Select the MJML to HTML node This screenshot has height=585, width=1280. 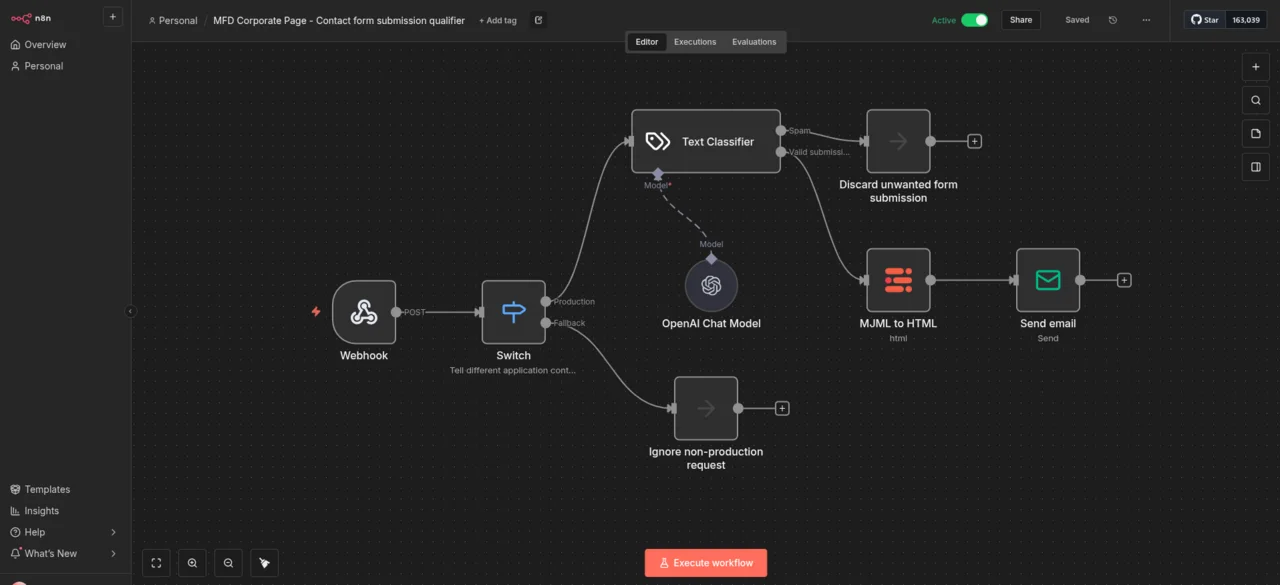pyautogui.click(x=898, y=280)
